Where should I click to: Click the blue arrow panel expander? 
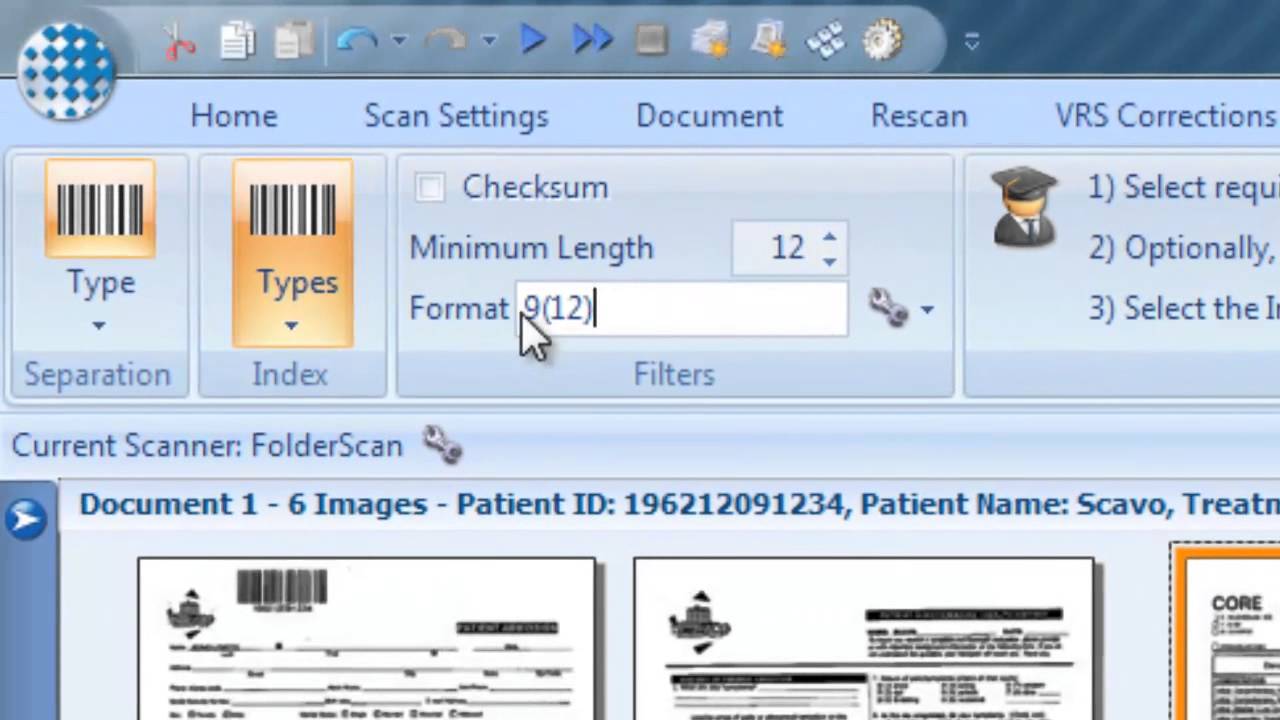(26, 517)
